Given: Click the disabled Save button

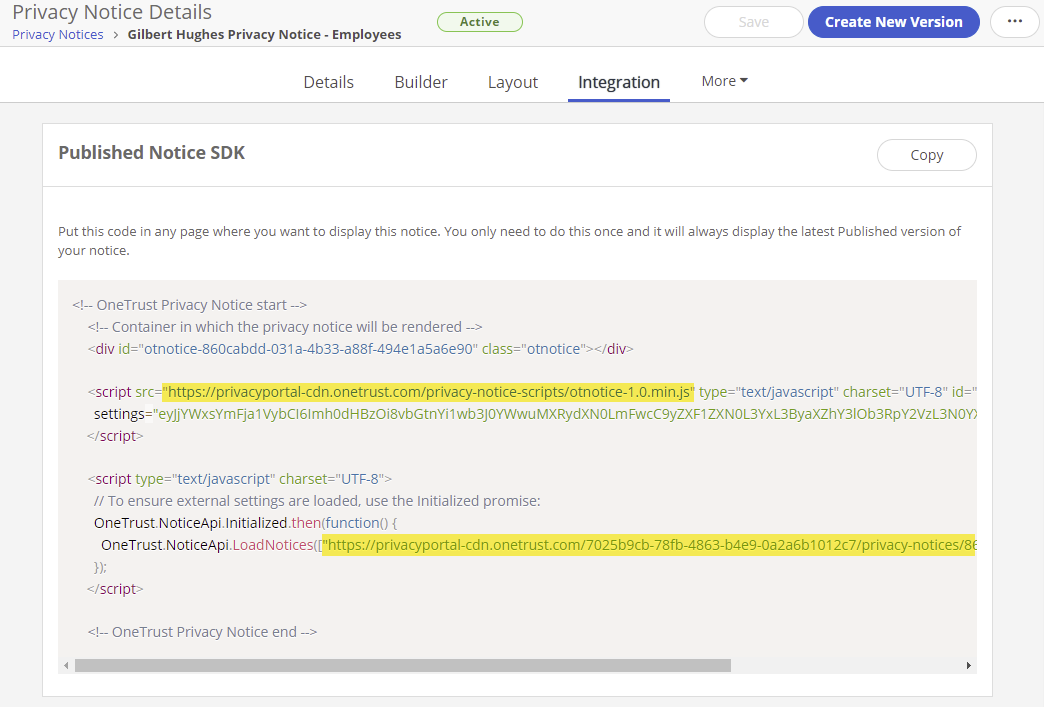Looking at the screenshot, I should (754, 22).
